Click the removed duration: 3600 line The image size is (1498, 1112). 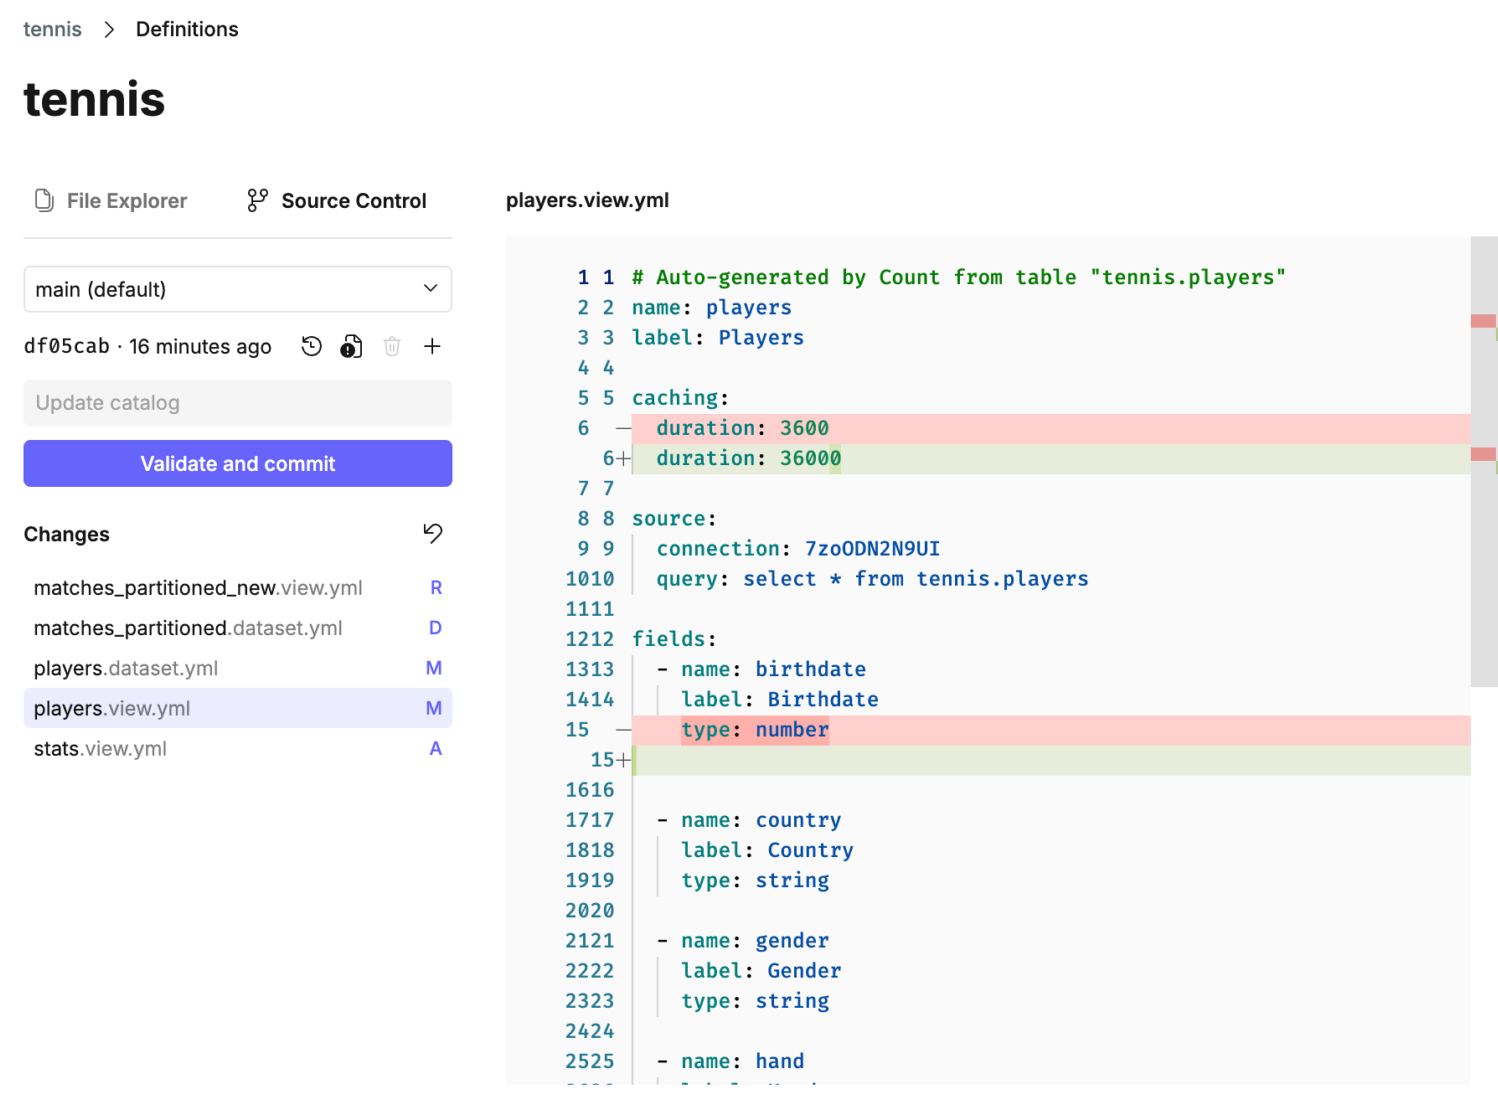(x=742, y=428)
